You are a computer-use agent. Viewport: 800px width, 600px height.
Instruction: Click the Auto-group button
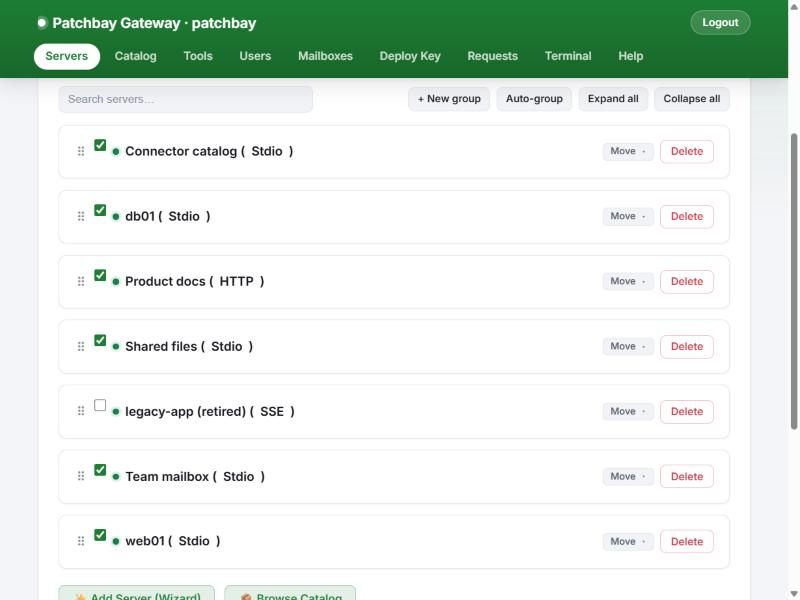(534, 99)
